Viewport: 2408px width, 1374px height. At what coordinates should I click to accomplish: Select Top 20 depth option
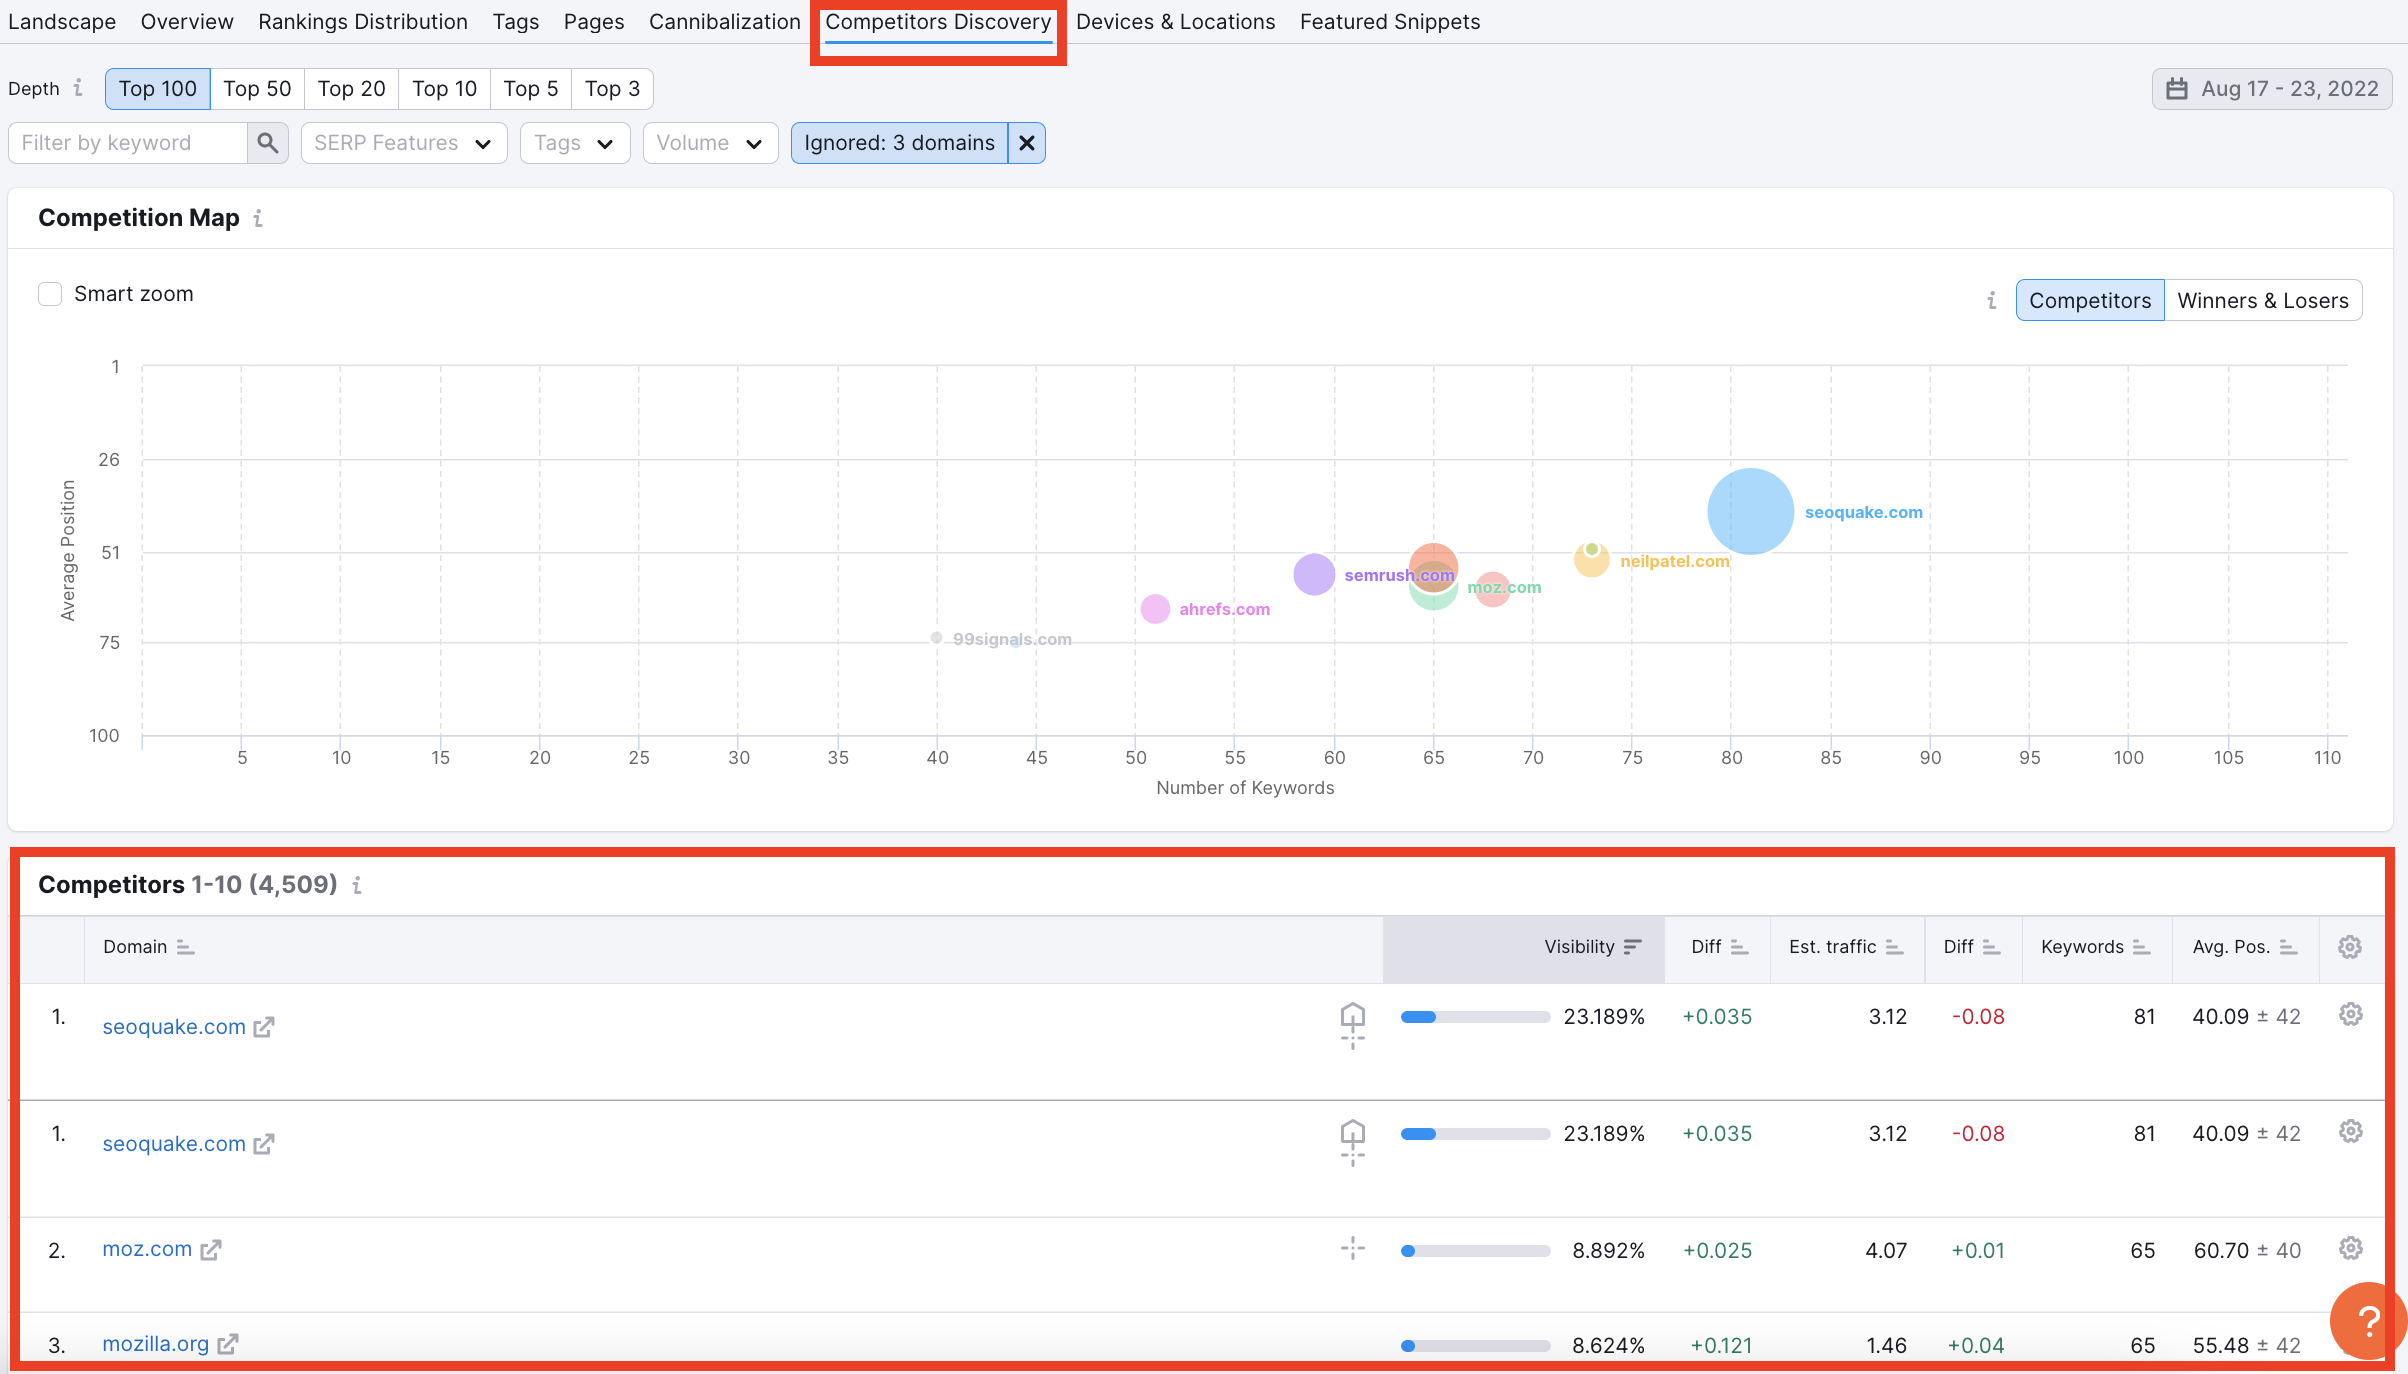click(x=351, y=89)
